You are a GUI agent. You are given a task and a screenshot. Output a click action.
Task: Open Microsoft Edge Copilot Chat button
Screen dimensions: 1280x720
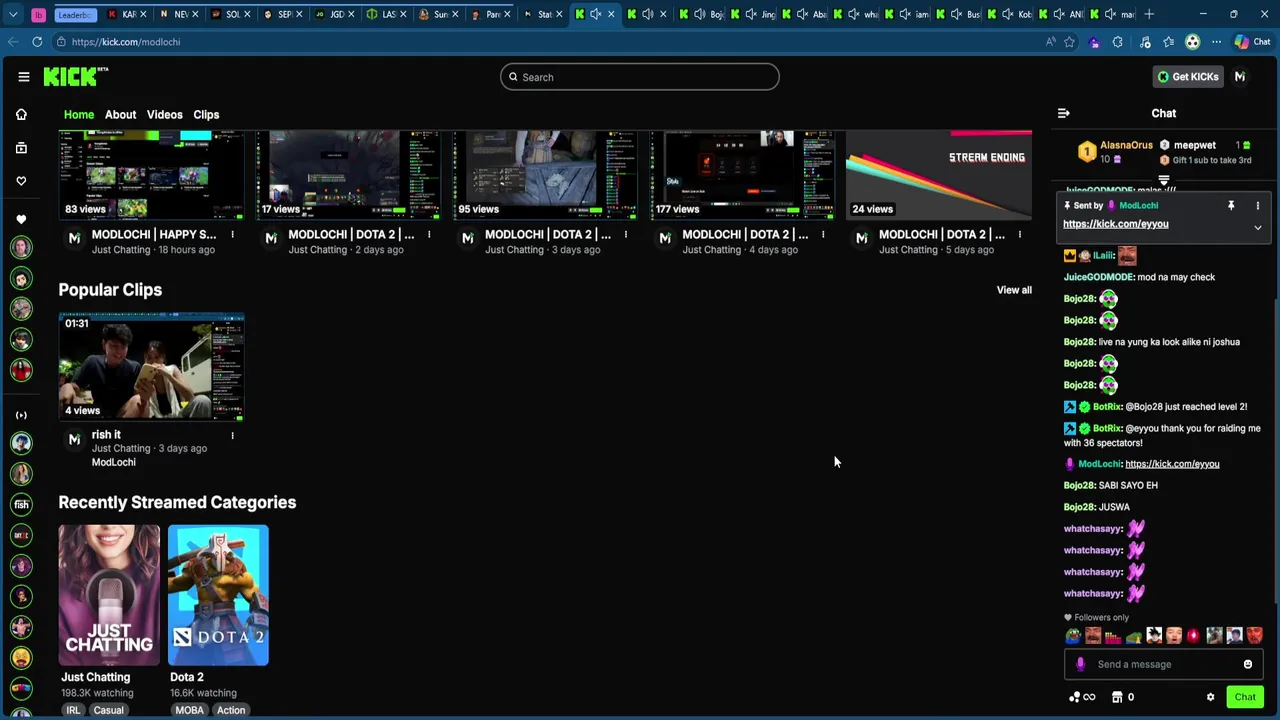(x=1252, y=42)
